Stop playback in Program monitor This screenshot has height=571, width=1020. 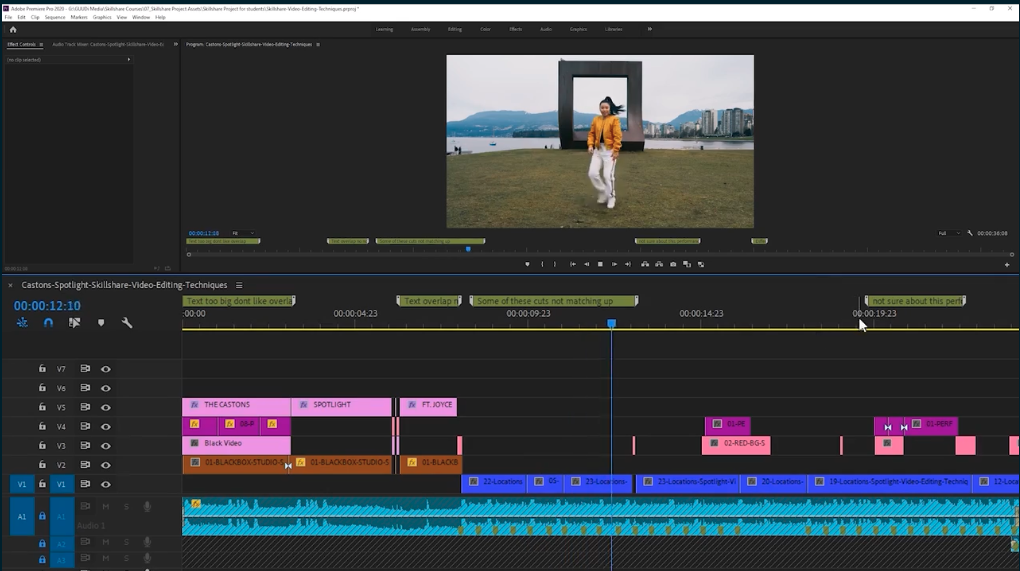point(600,264)
